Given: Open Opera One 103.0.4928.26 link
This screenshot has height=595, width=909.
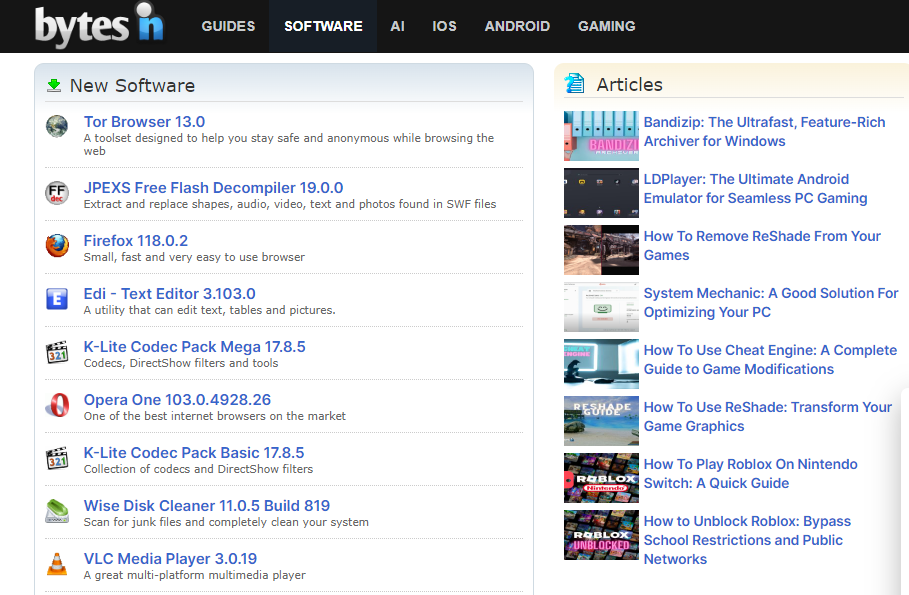Looking at the screenshot, I should (x=177, y=400).
